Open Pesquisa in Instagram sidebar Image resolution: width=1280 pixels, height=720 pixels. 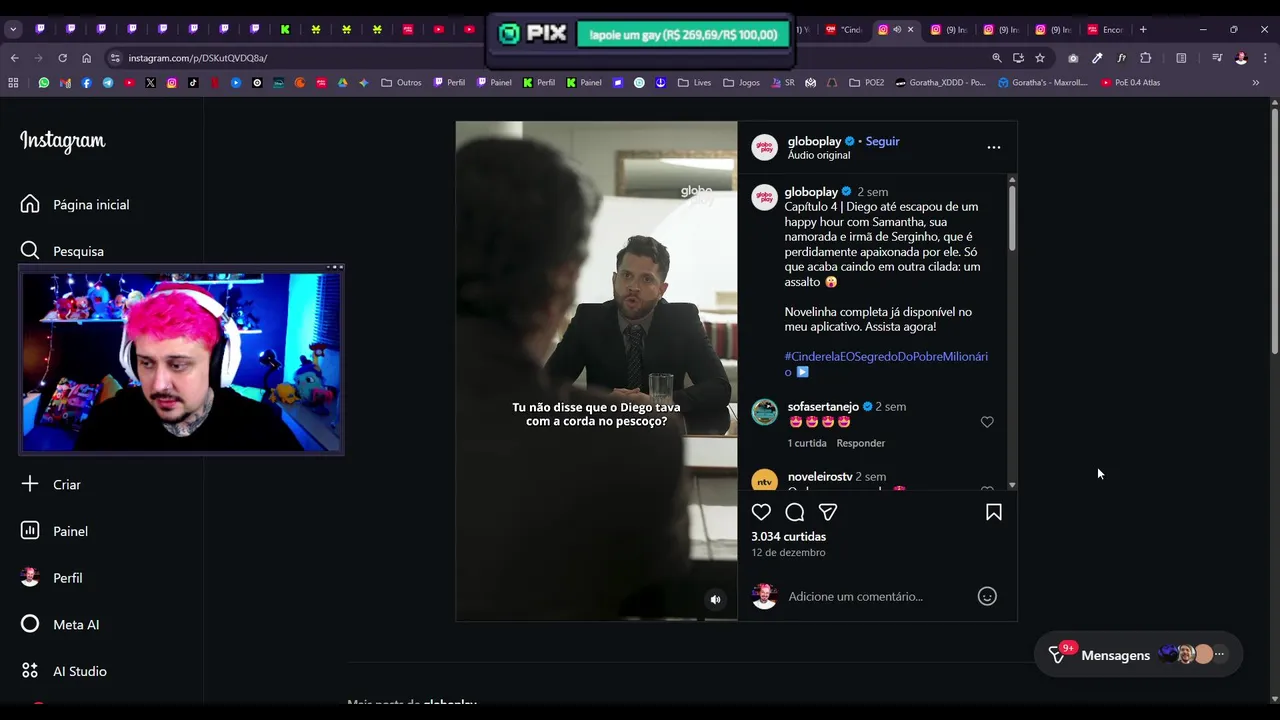[x=62, y=251]
